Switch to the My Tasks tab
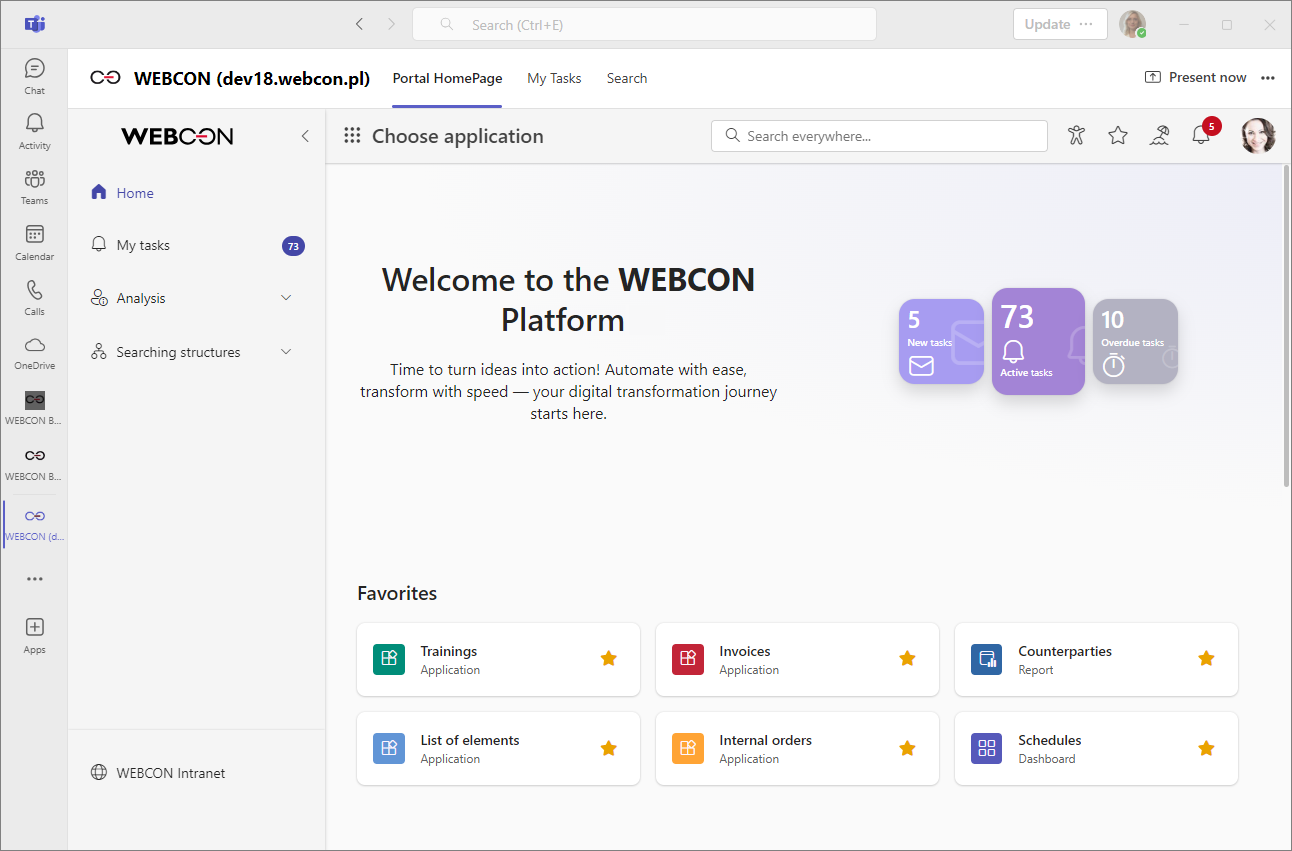This screenshot has height=851, width=1292. [x=554, y=78]
